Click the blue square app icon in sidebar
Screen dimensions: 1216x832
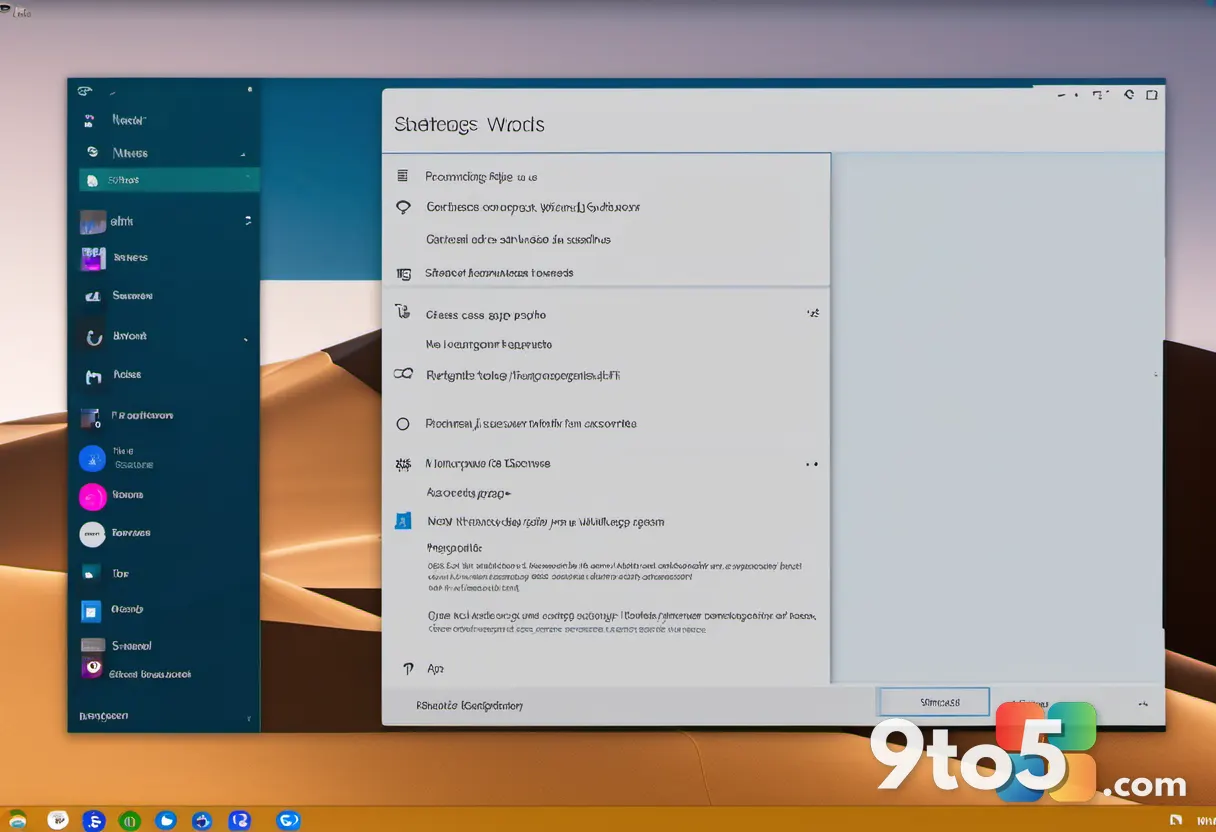click(91, 610)
